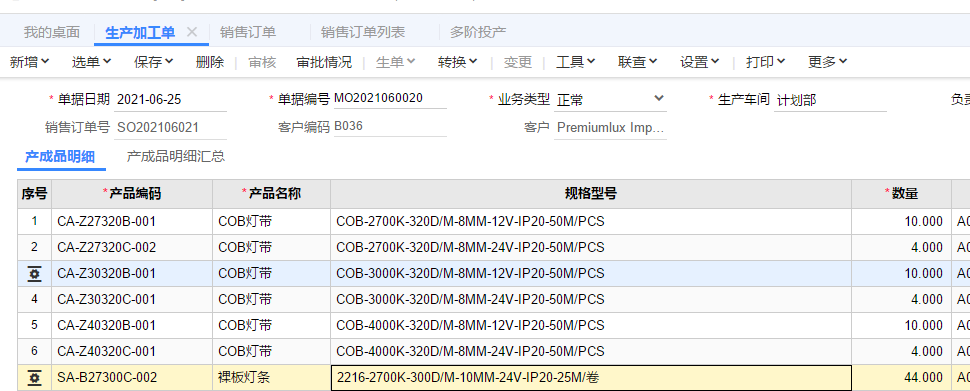Image resolution: width=970 pixels, height=391 pixels.
Task: Click the 2216-2700K-300D/M-10MM-24V-IP20-25M/卷 spec cell
Action: (591, 377)
